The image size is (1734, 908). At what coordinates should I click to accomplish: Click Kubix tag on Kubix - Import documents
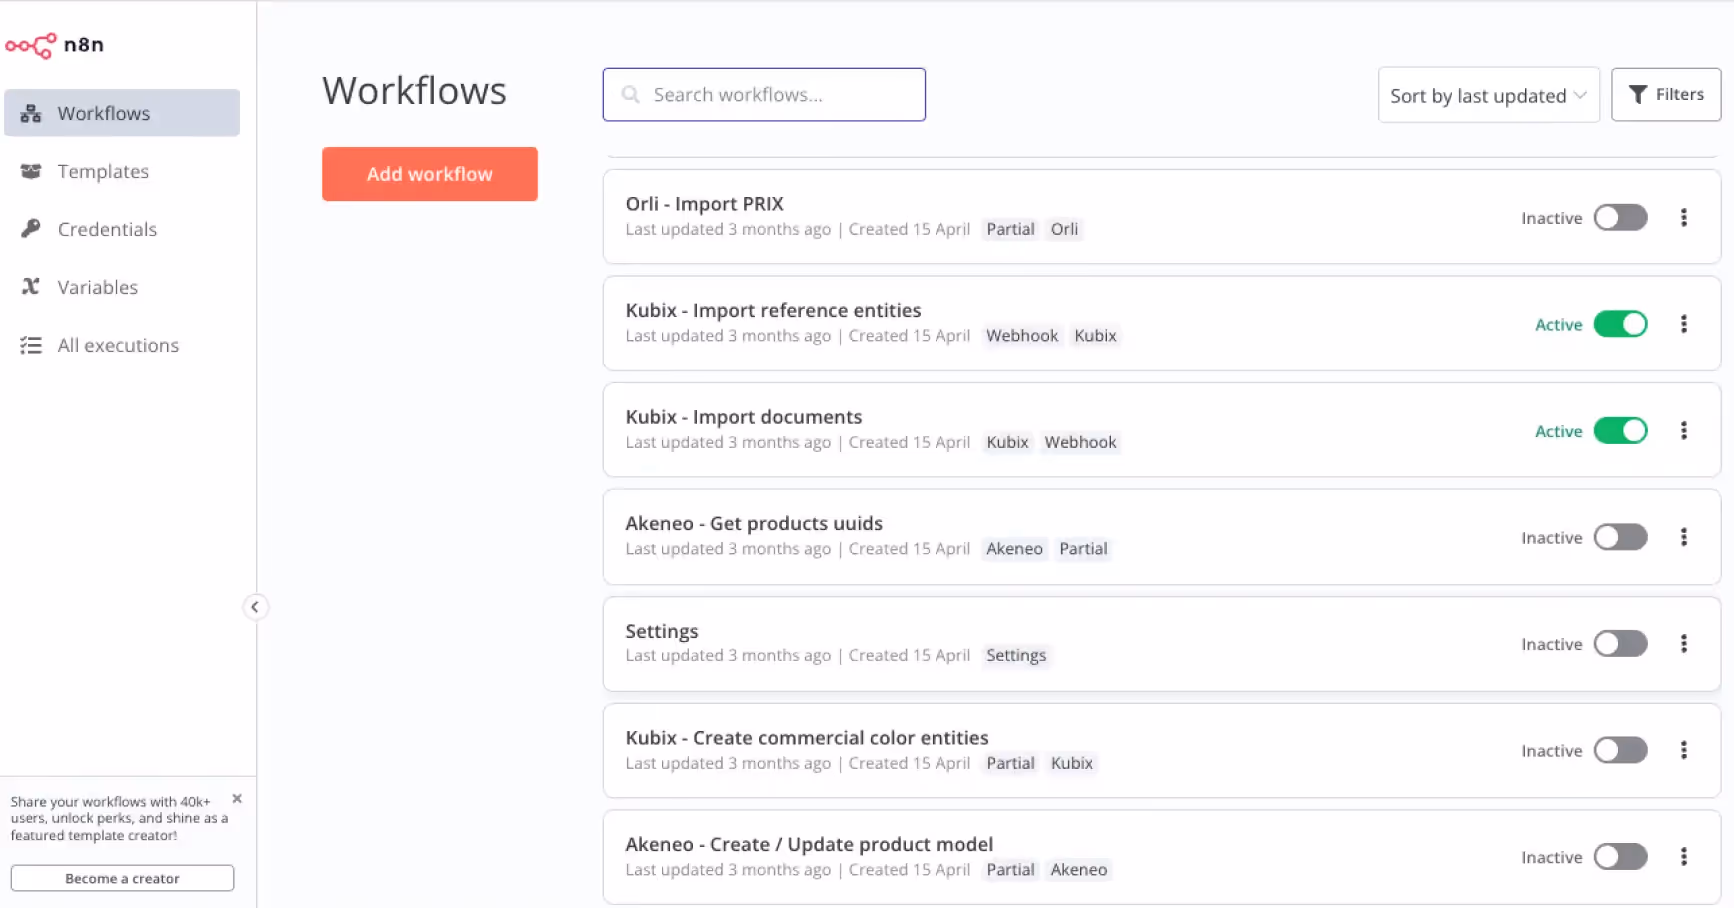(x=1007, y=442)
